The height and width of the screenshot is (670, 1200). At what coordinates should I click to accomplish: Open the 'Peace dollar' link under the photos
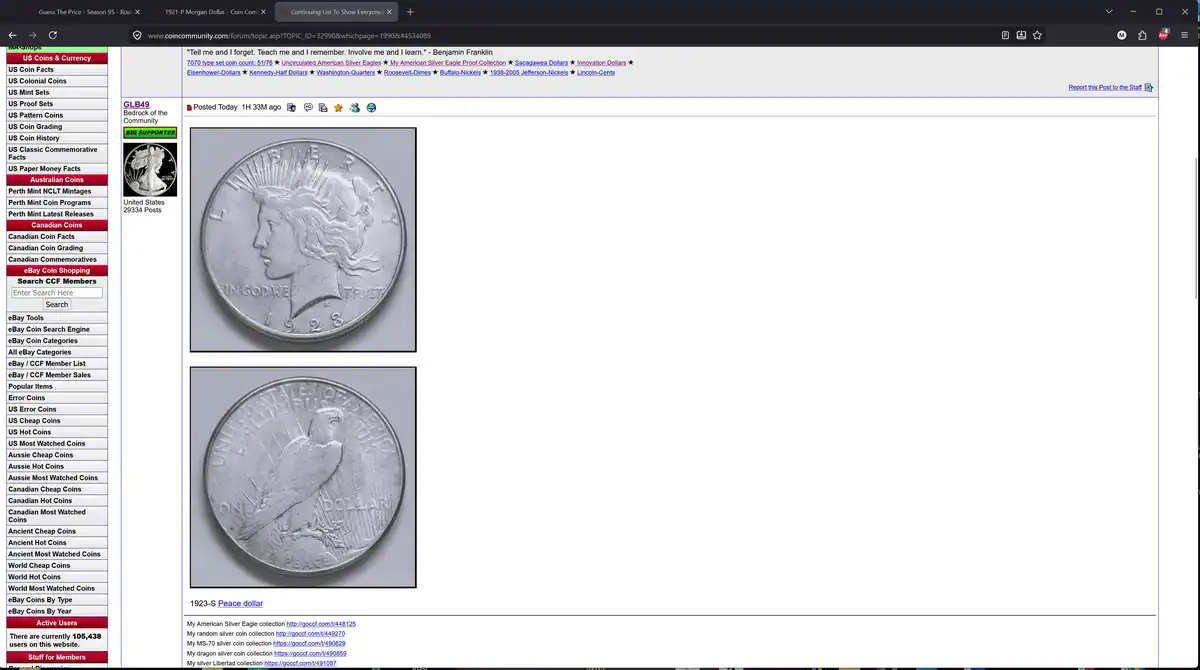[240, 603]
